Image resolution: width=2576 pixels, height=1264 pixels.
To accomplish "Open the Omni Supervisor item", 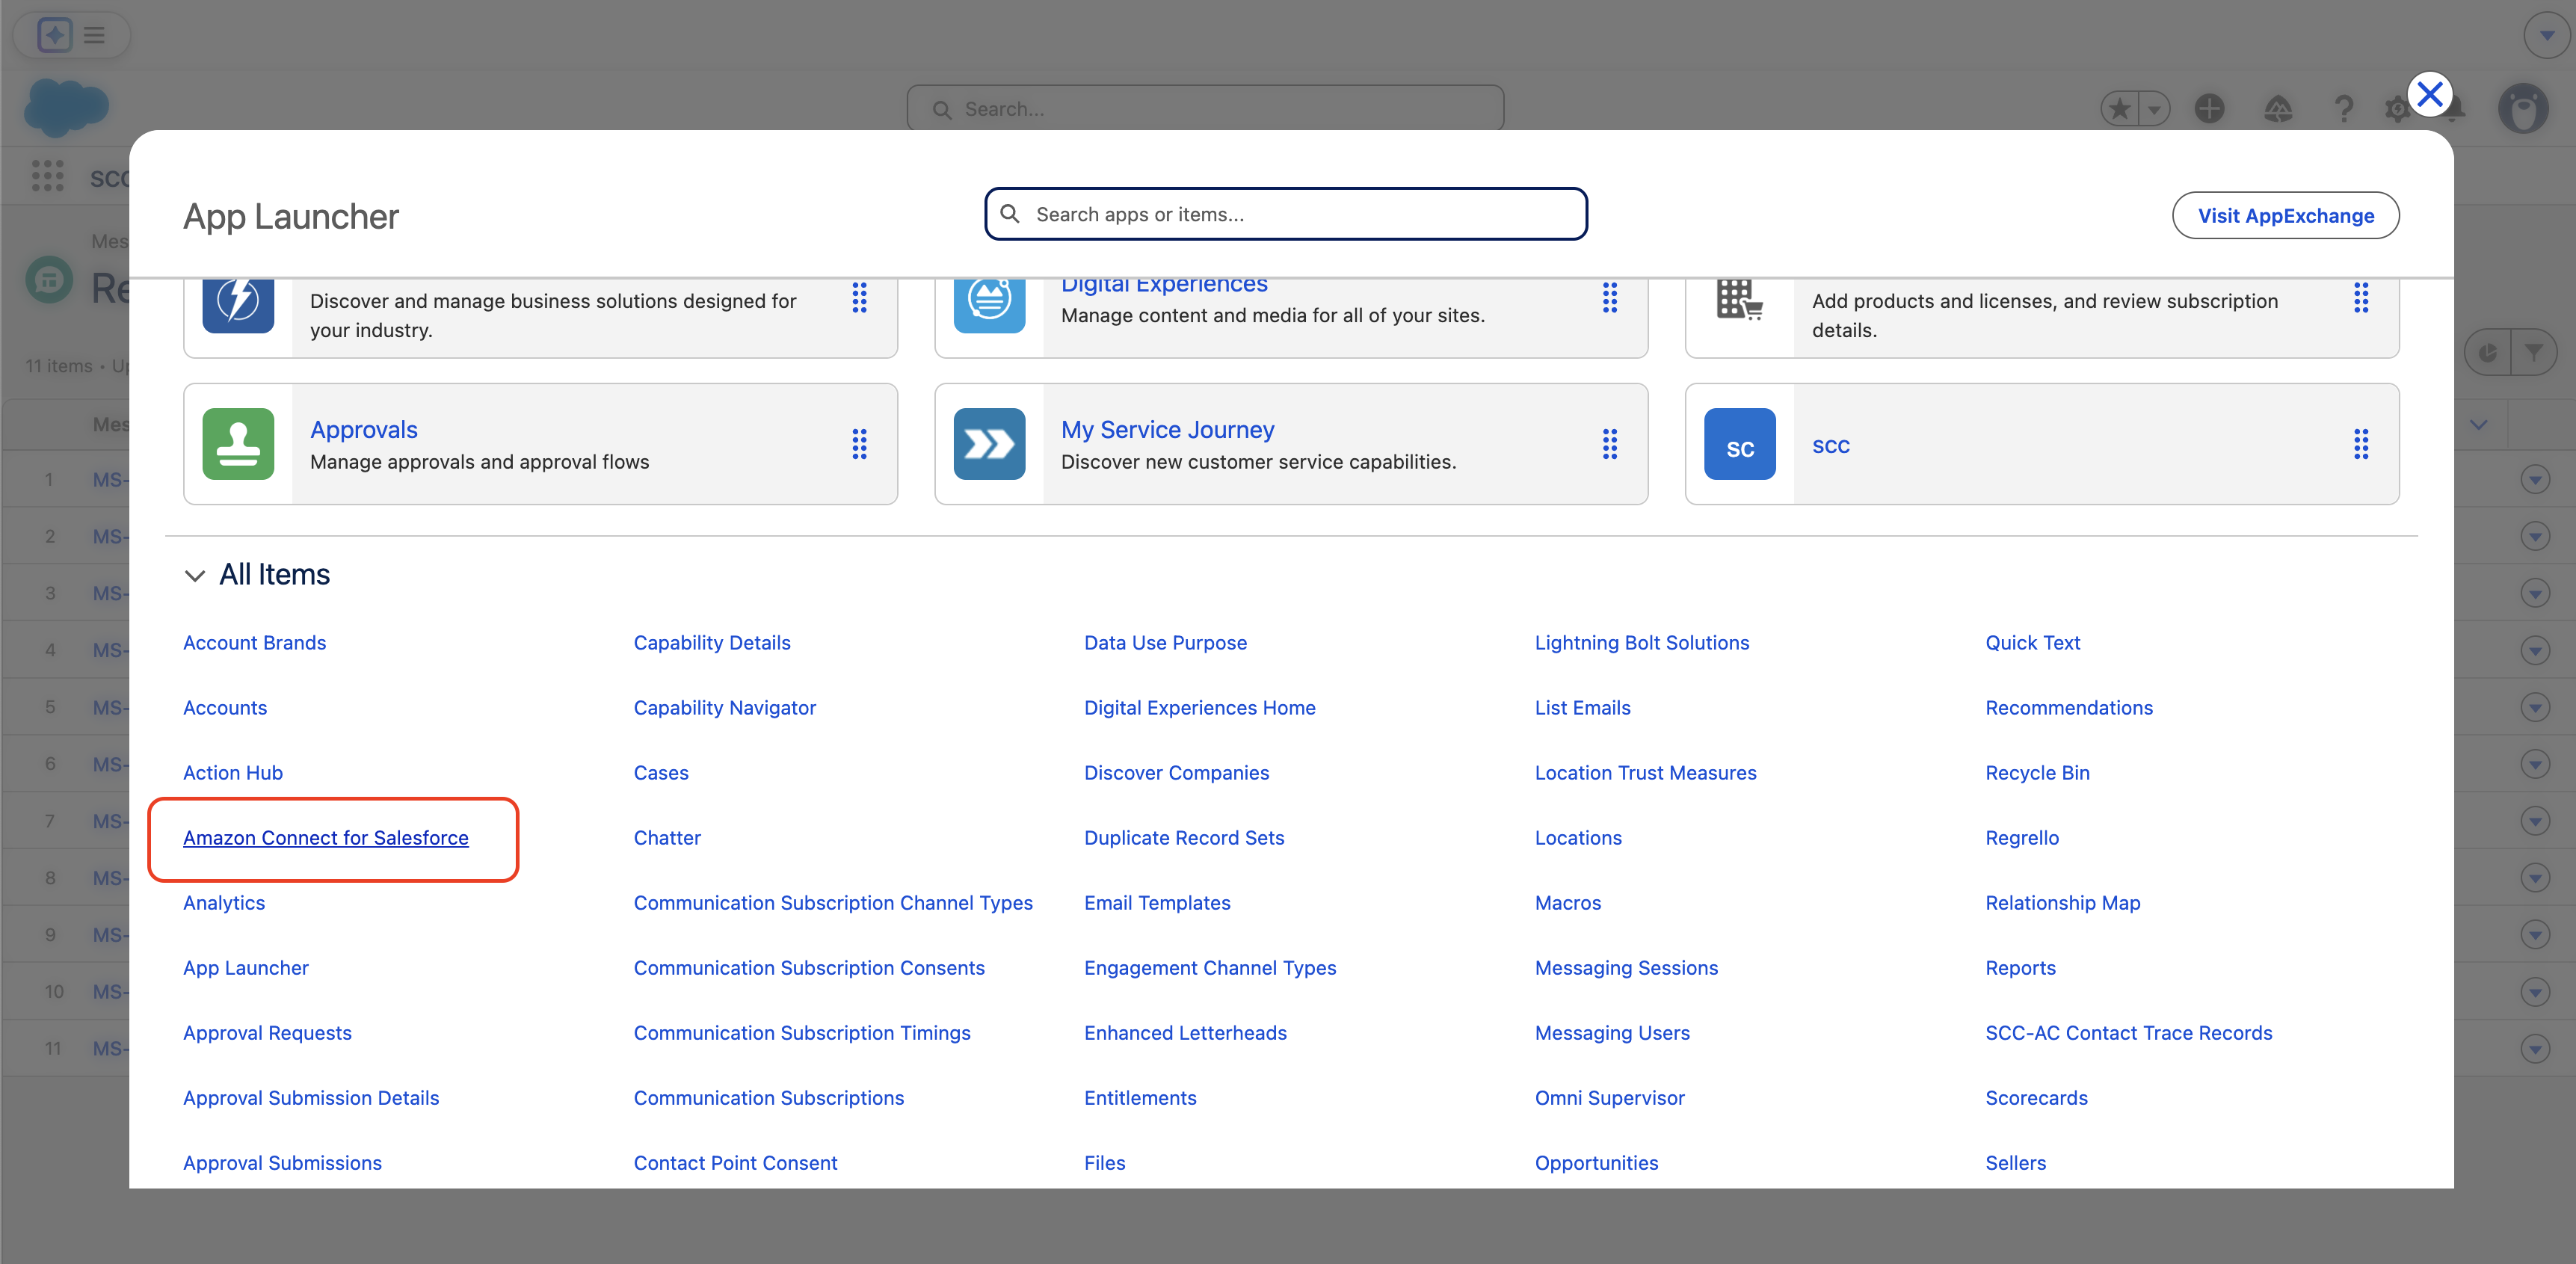I will 1609,1098.
